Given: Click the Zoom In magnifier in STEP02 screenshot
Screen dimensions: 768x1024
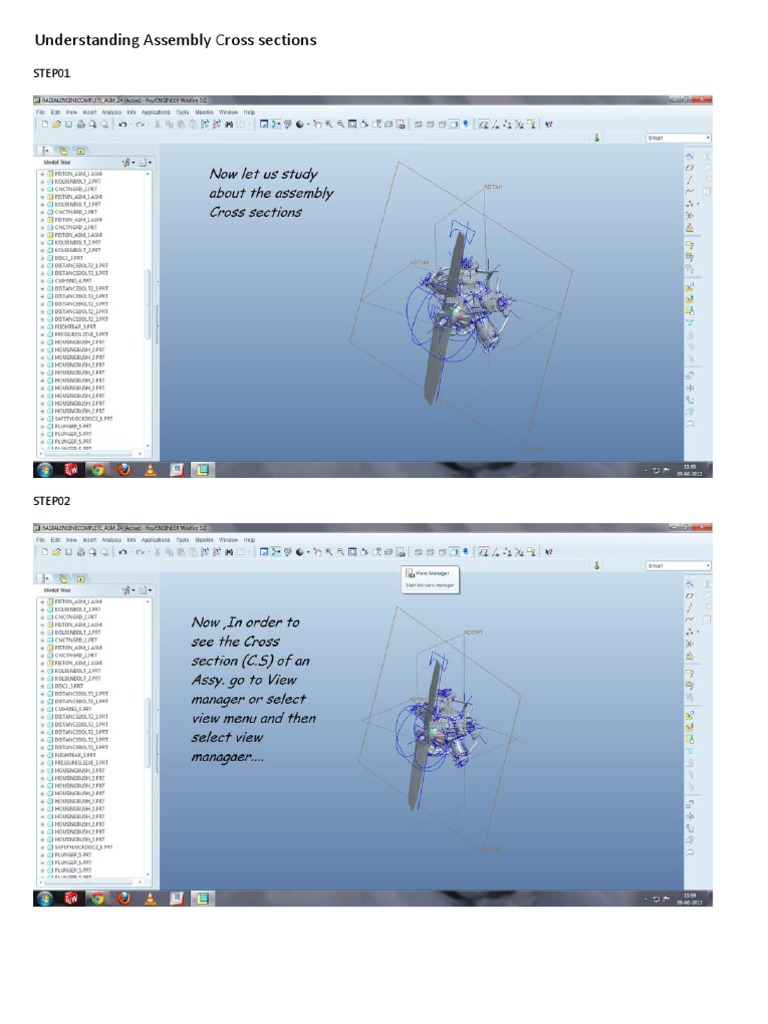Looking at the screenshot, I should 329,552.
